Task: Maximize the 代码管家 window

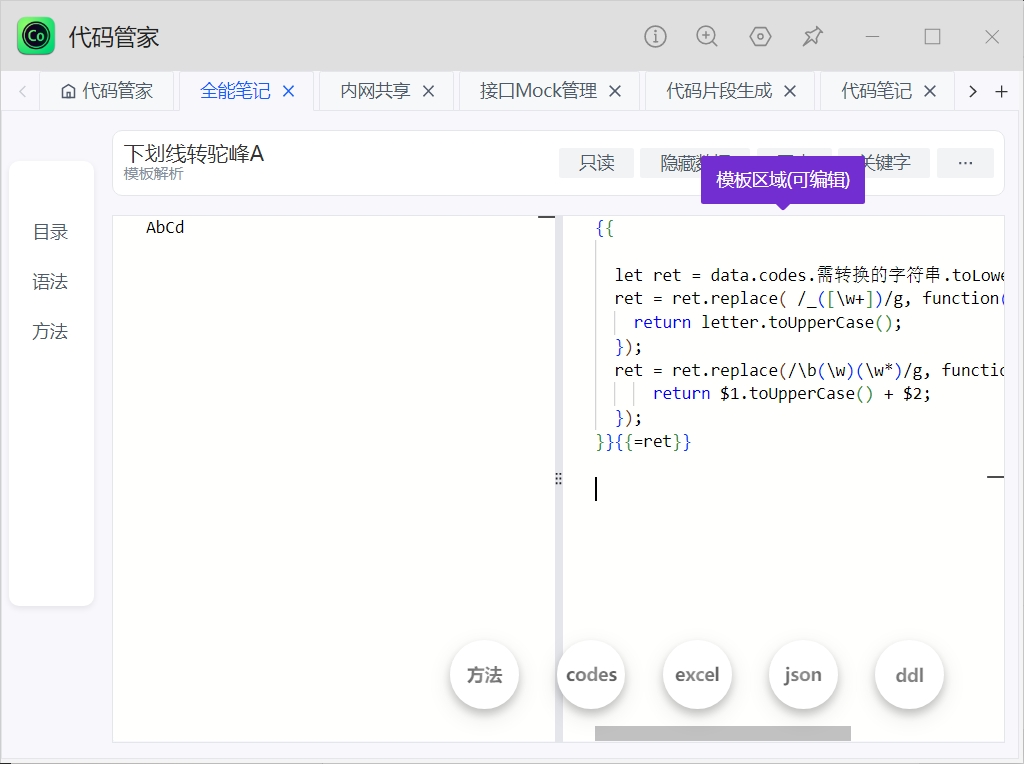Action: pyautogui.click(x=933, y=37)
